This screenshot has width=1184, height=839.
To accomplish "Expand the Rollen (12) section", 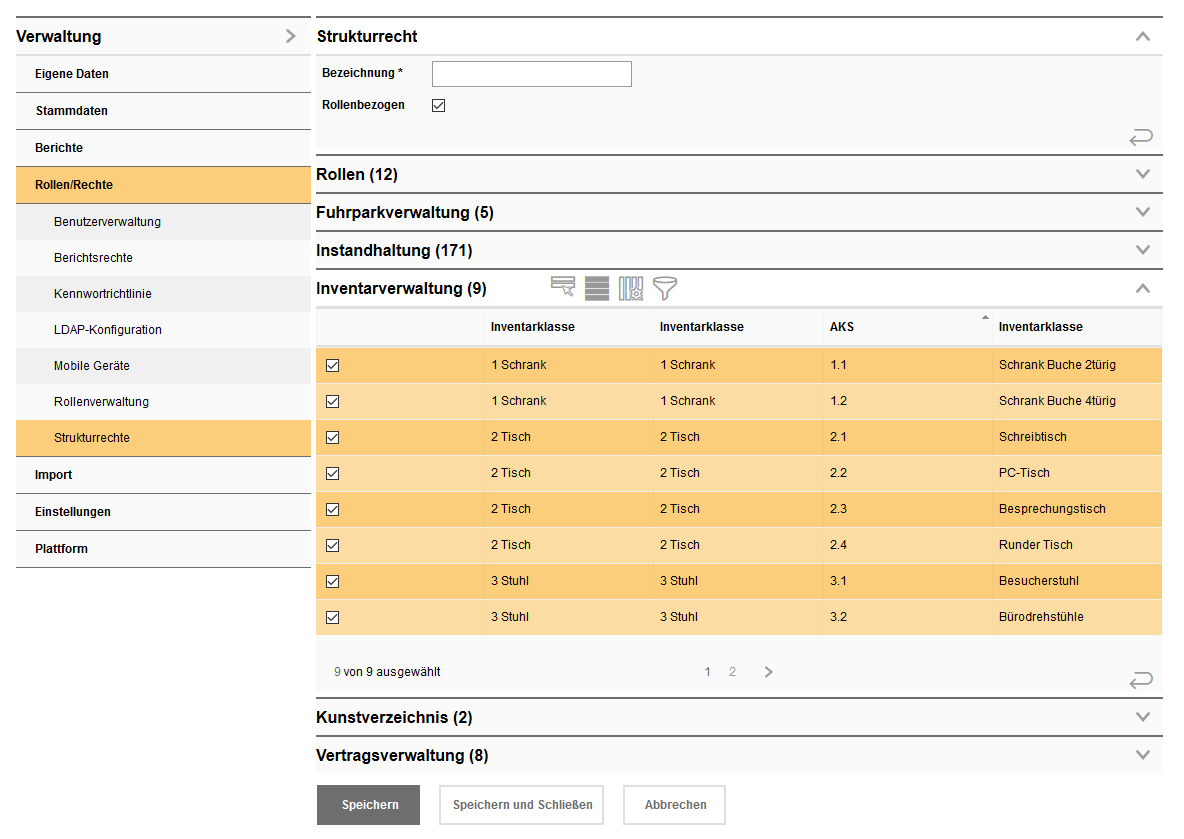I will coord(1142,173).
